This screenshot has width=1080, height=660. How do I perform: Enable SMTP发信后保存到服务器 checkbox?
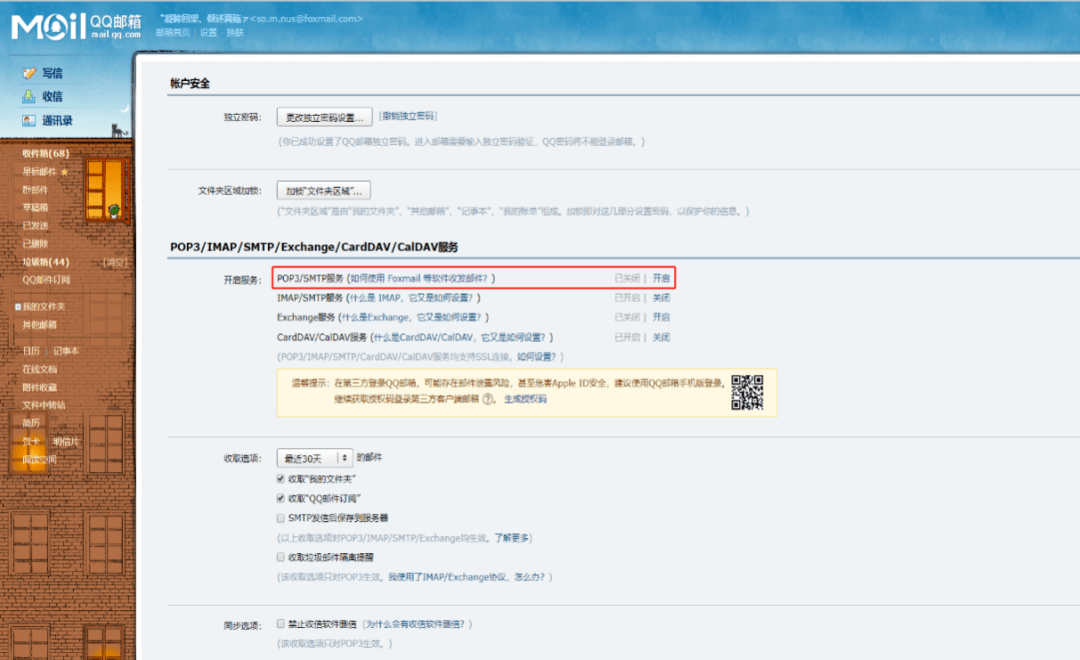281,517
